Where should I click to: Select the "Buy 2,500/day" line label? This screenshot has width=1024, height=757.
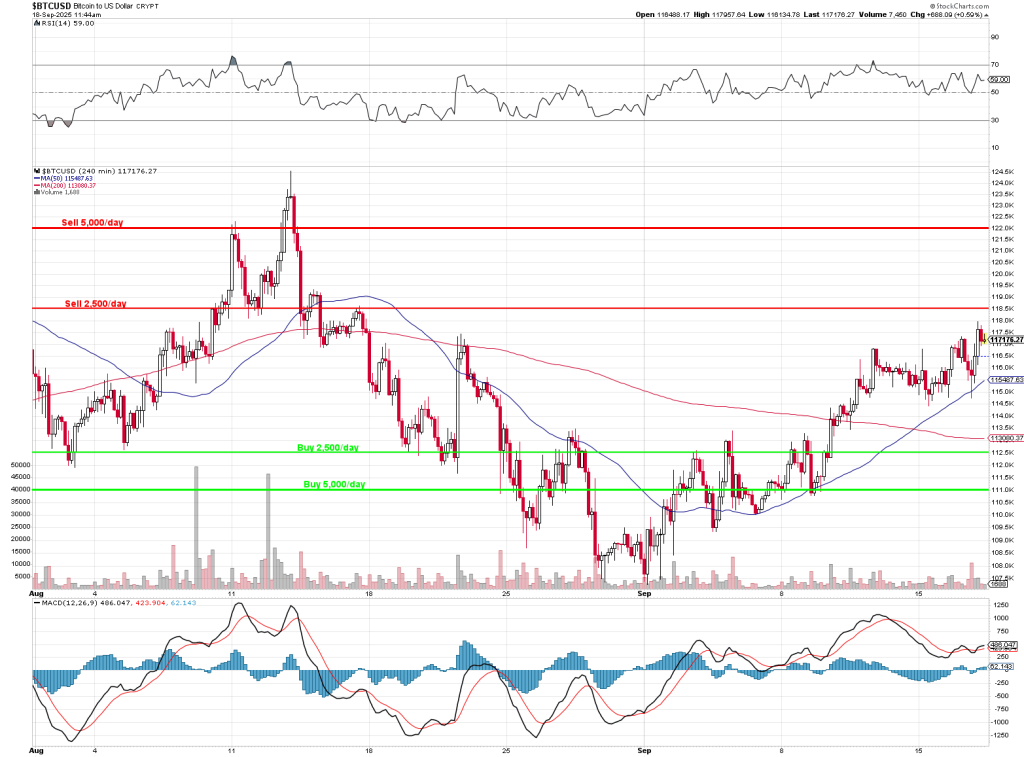(x=328, y=447)
